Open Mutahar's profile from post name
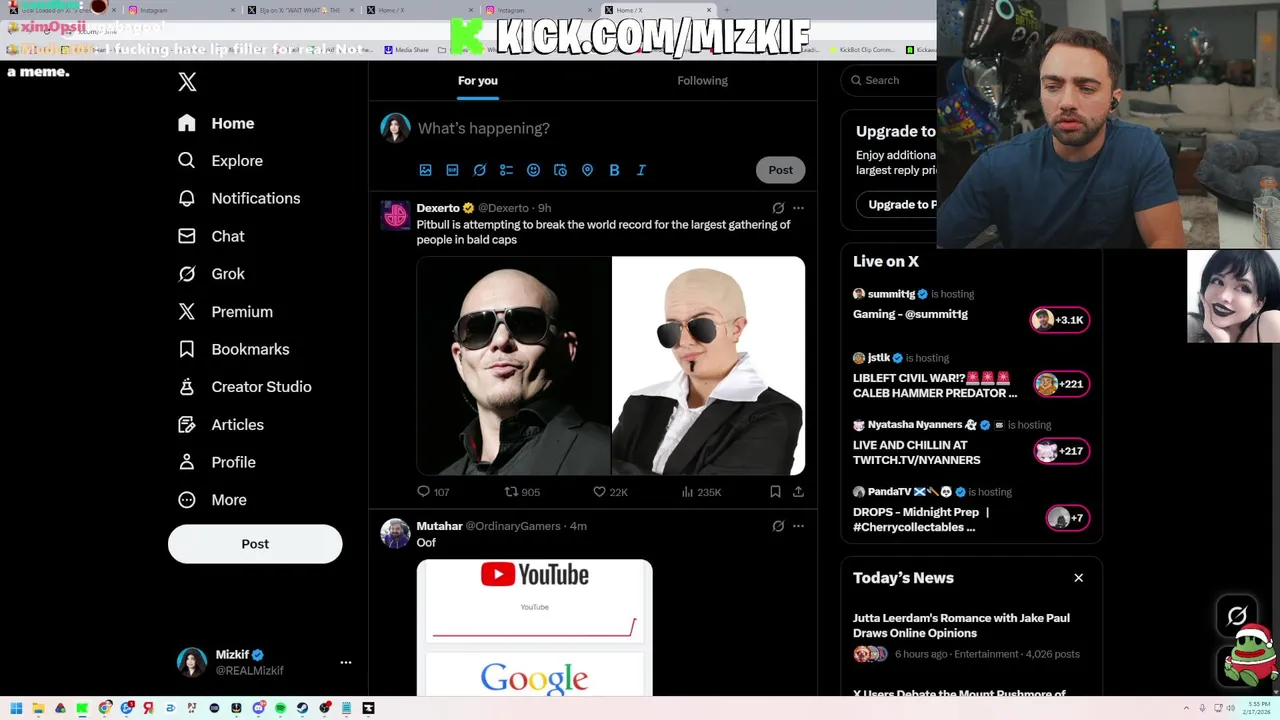Viewport: 1280px width, 720px height. click(439, 526)
